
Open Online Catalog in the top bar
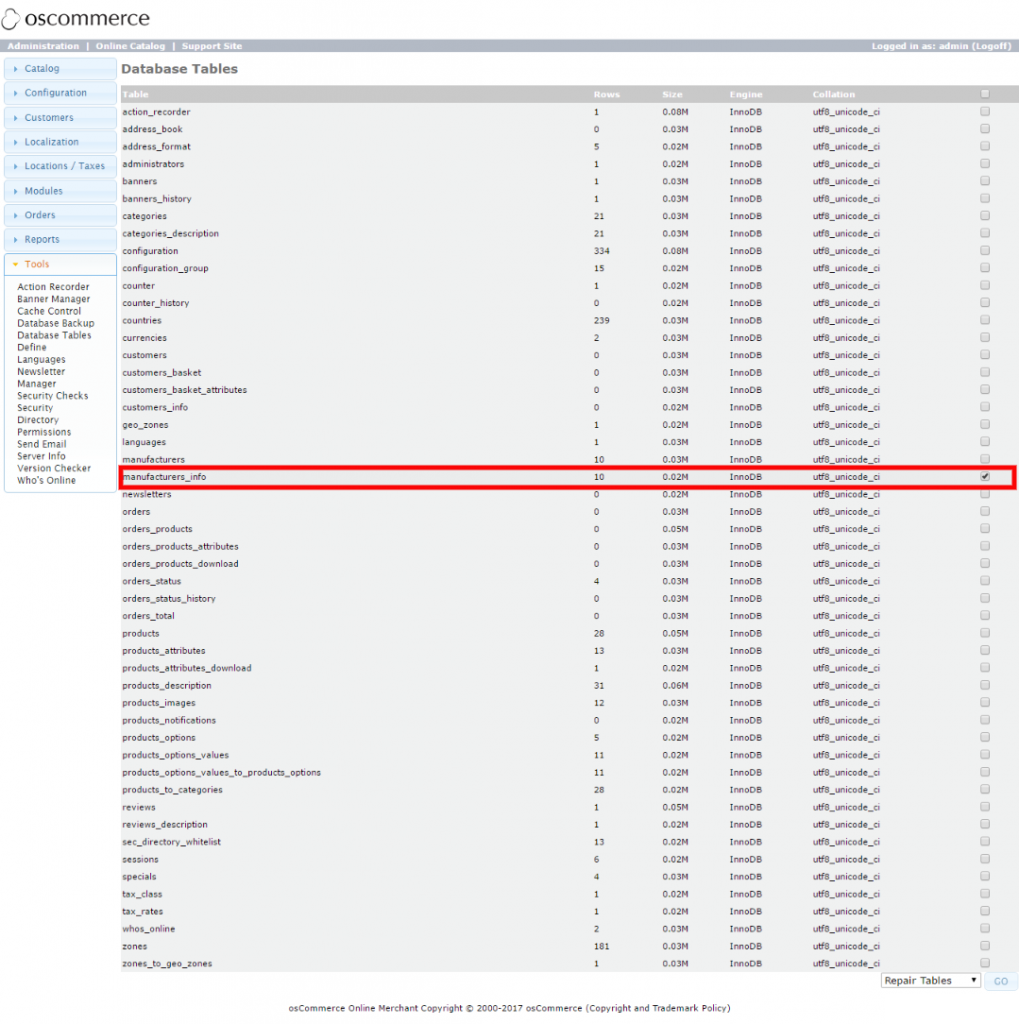[x=131, y=46]
